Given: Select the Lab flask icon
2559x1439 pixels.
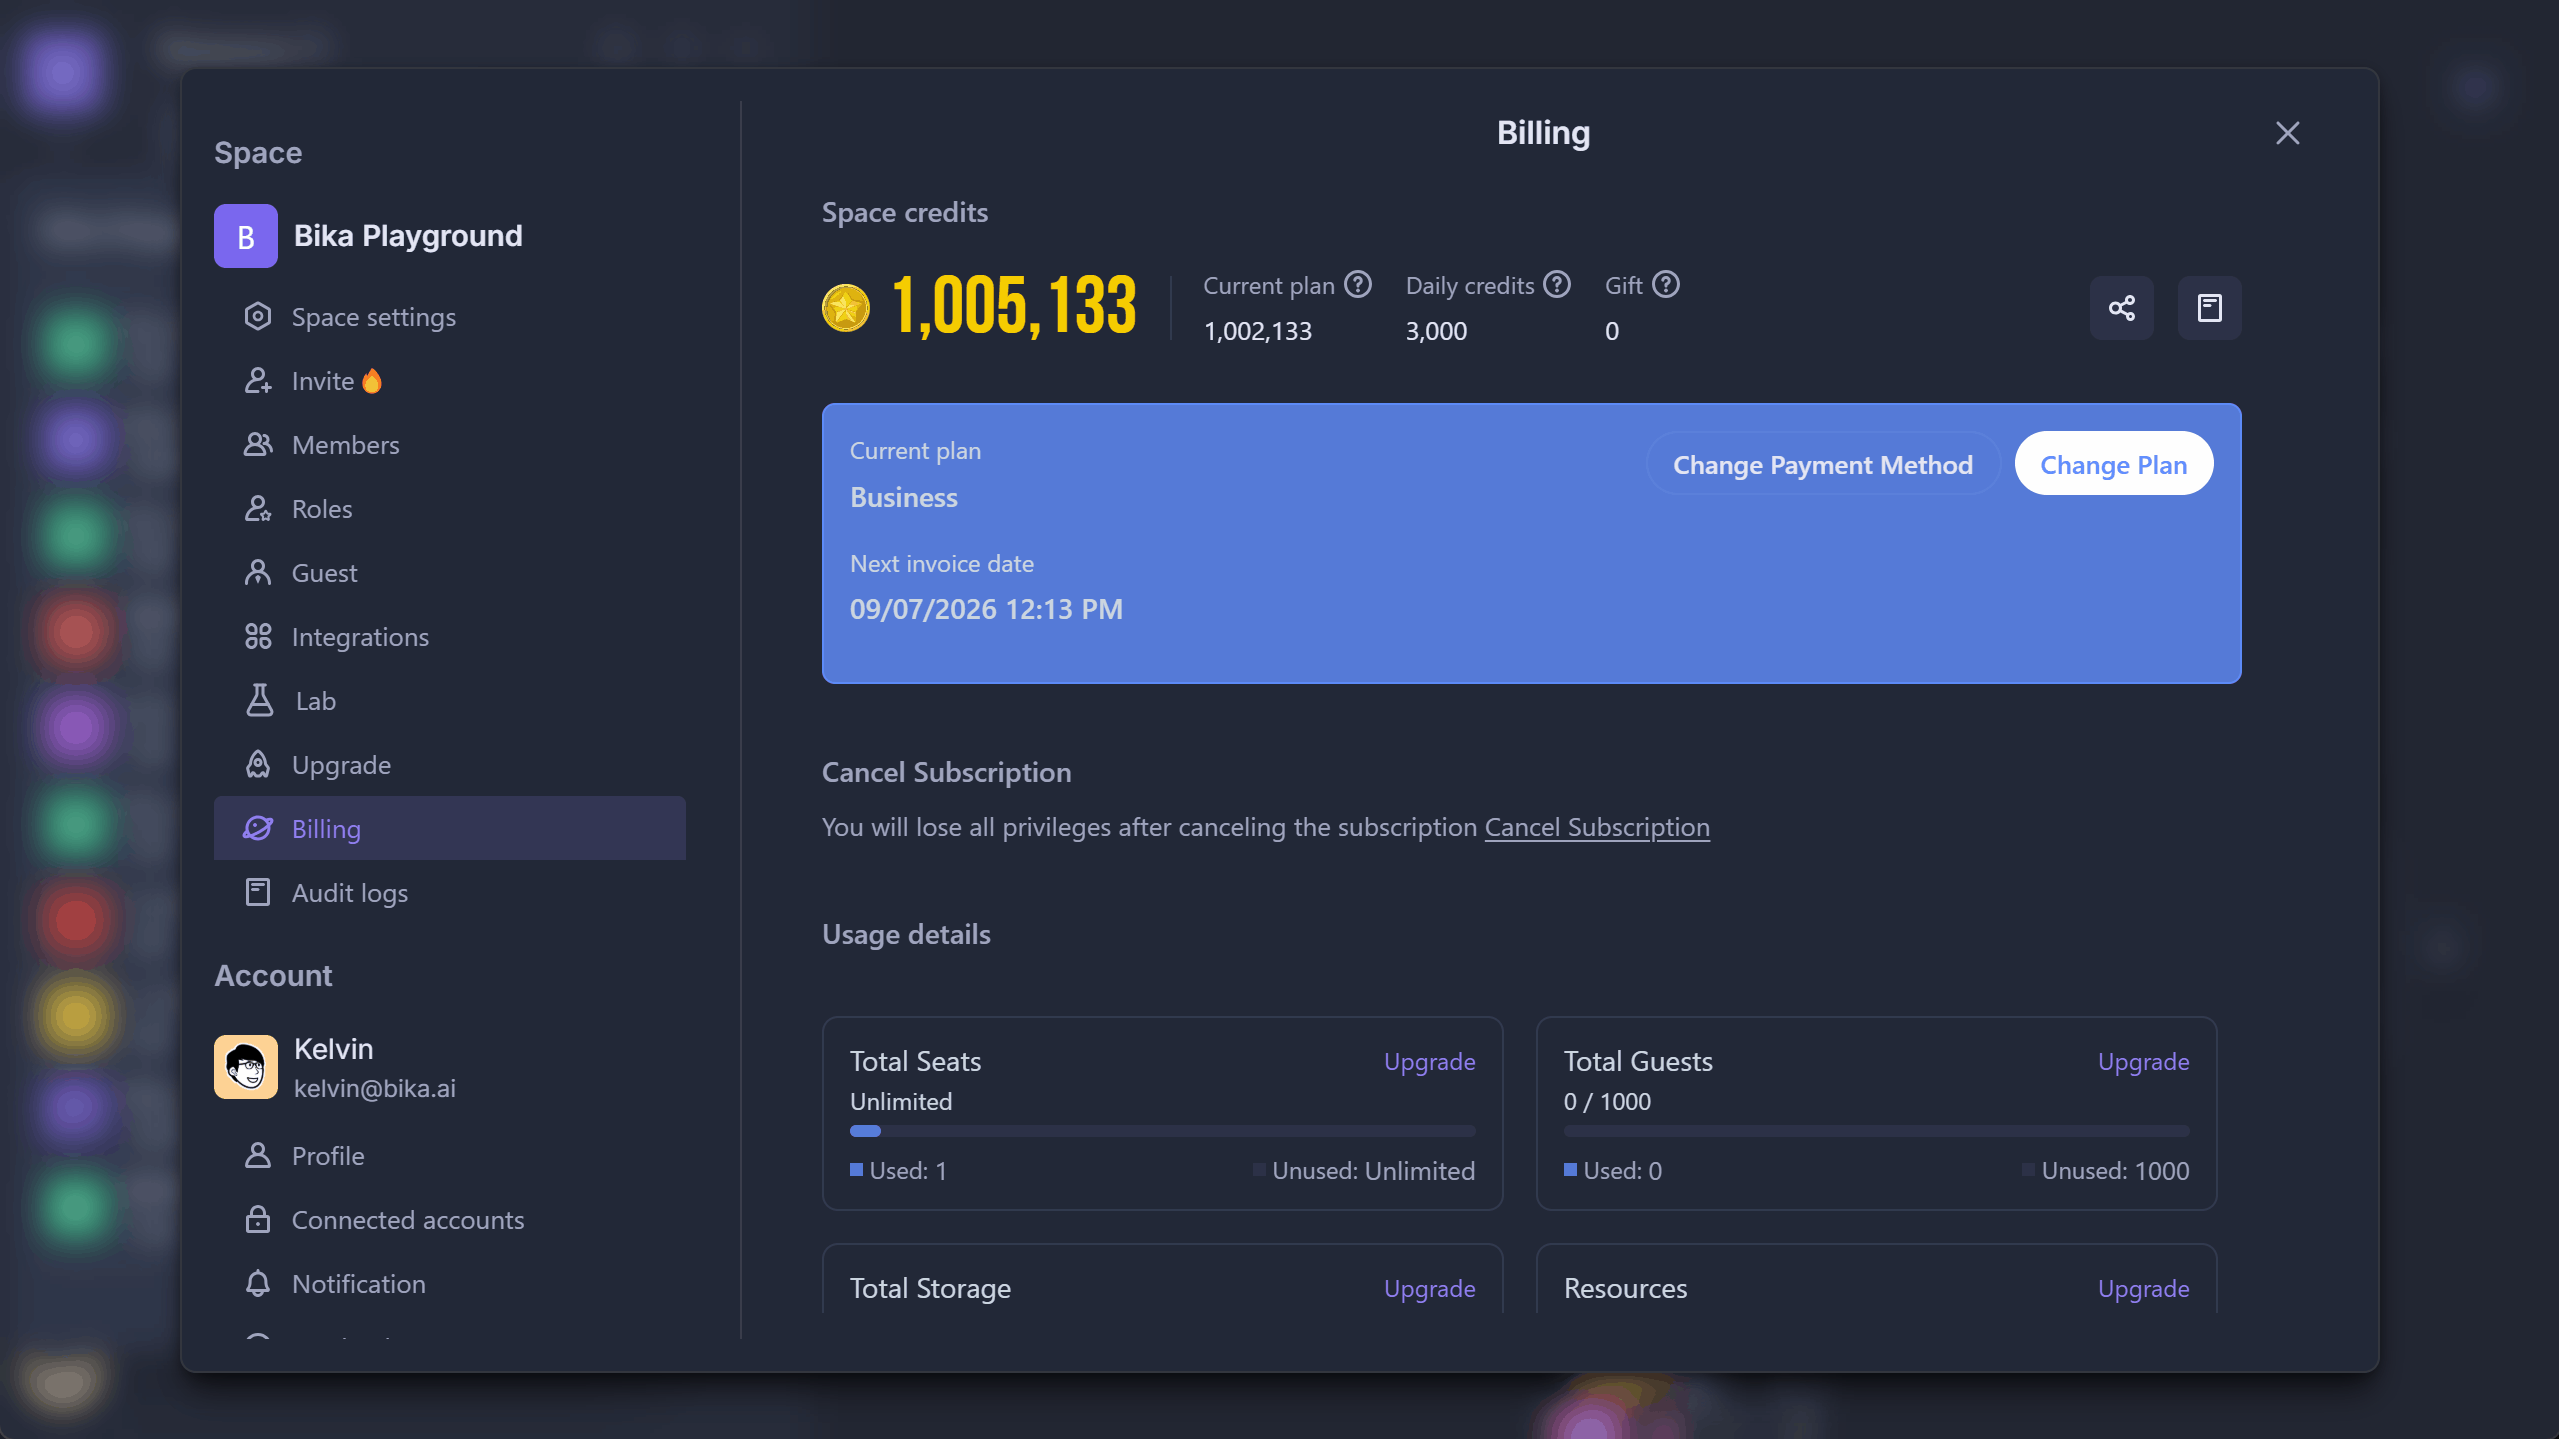Looking at the screenshot, I should pos(258,700).
